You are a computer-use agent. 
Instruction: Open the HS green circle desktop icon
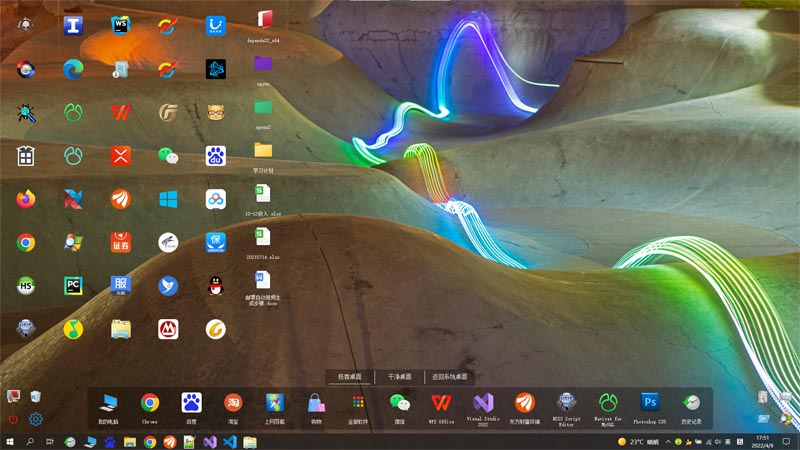(26, 286)
